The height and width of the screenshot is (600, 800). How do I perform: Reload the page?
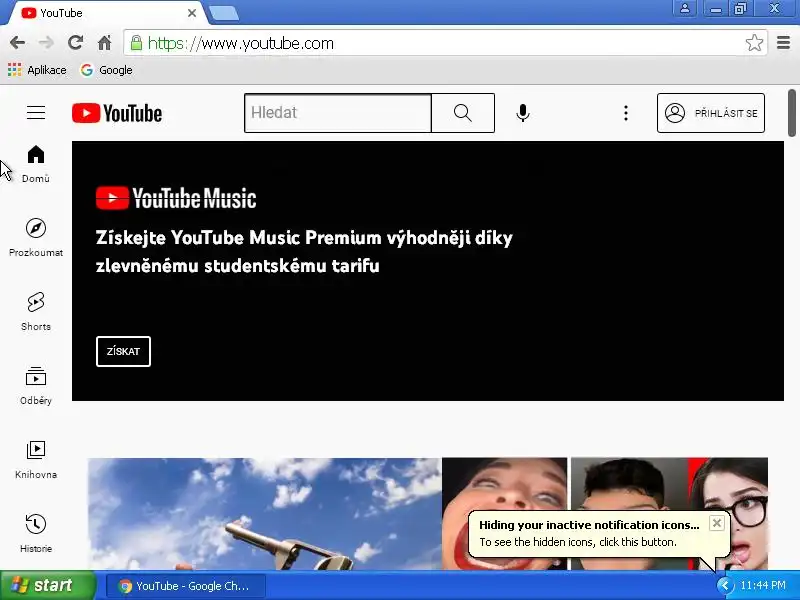coord(76,43)
